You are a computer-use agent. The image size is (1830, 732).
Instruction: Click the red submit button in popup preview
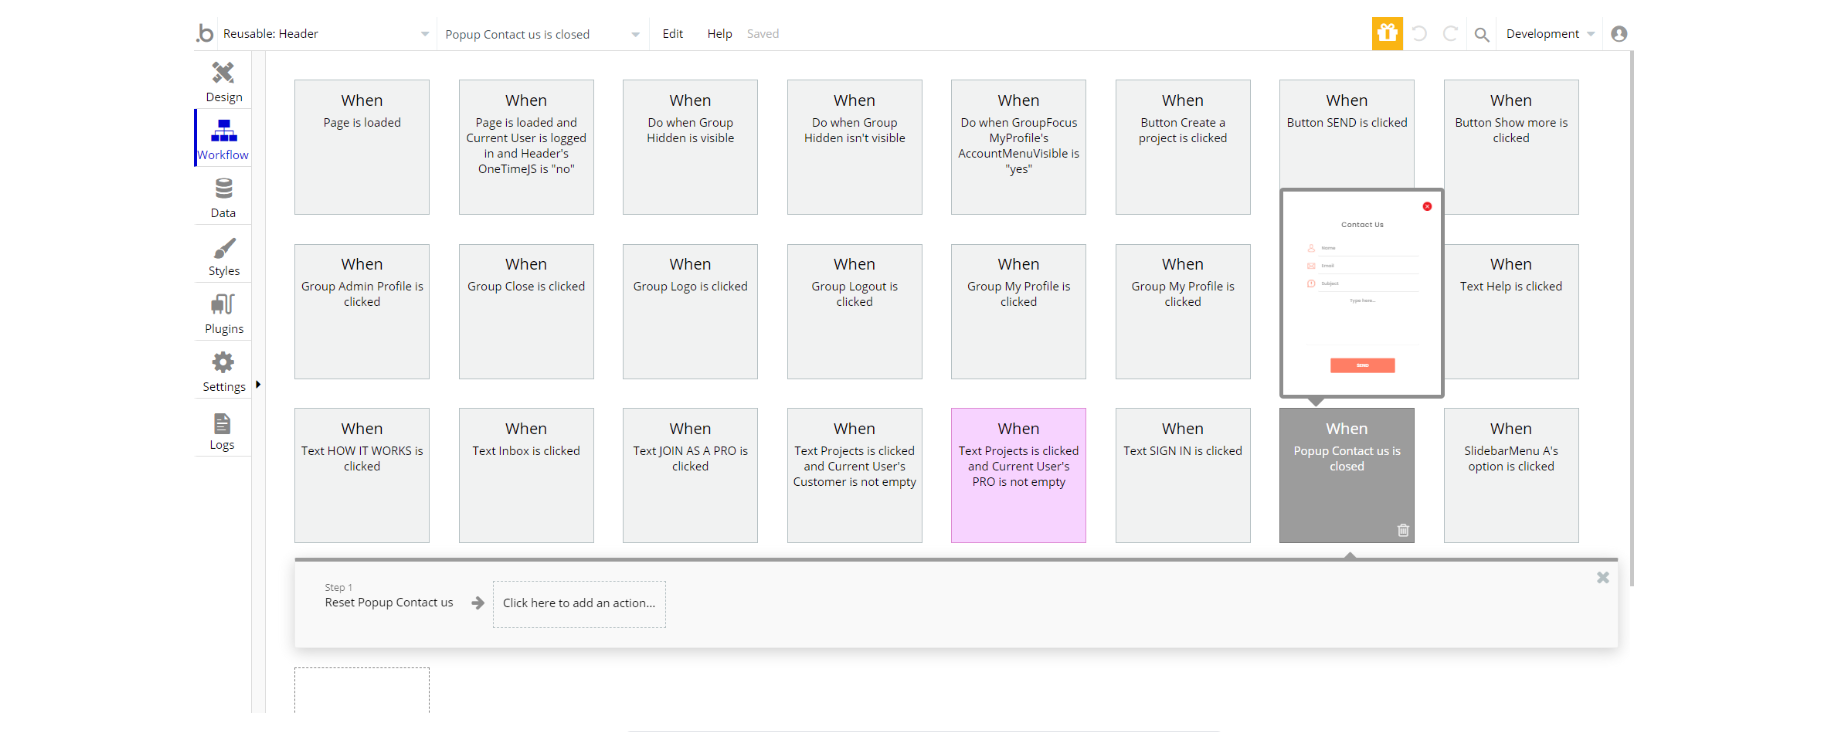pos(1362,365)
